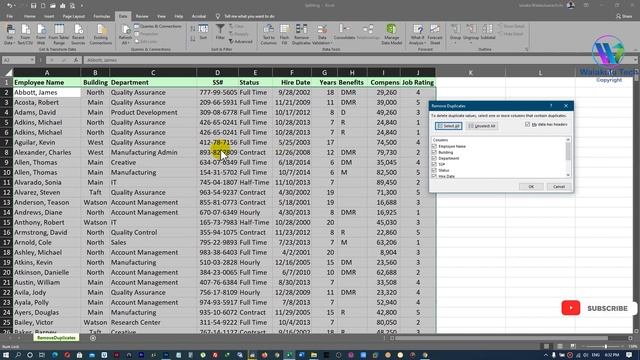Click the From Text/CSV icon
640x360 pixels.
point(25,34)
